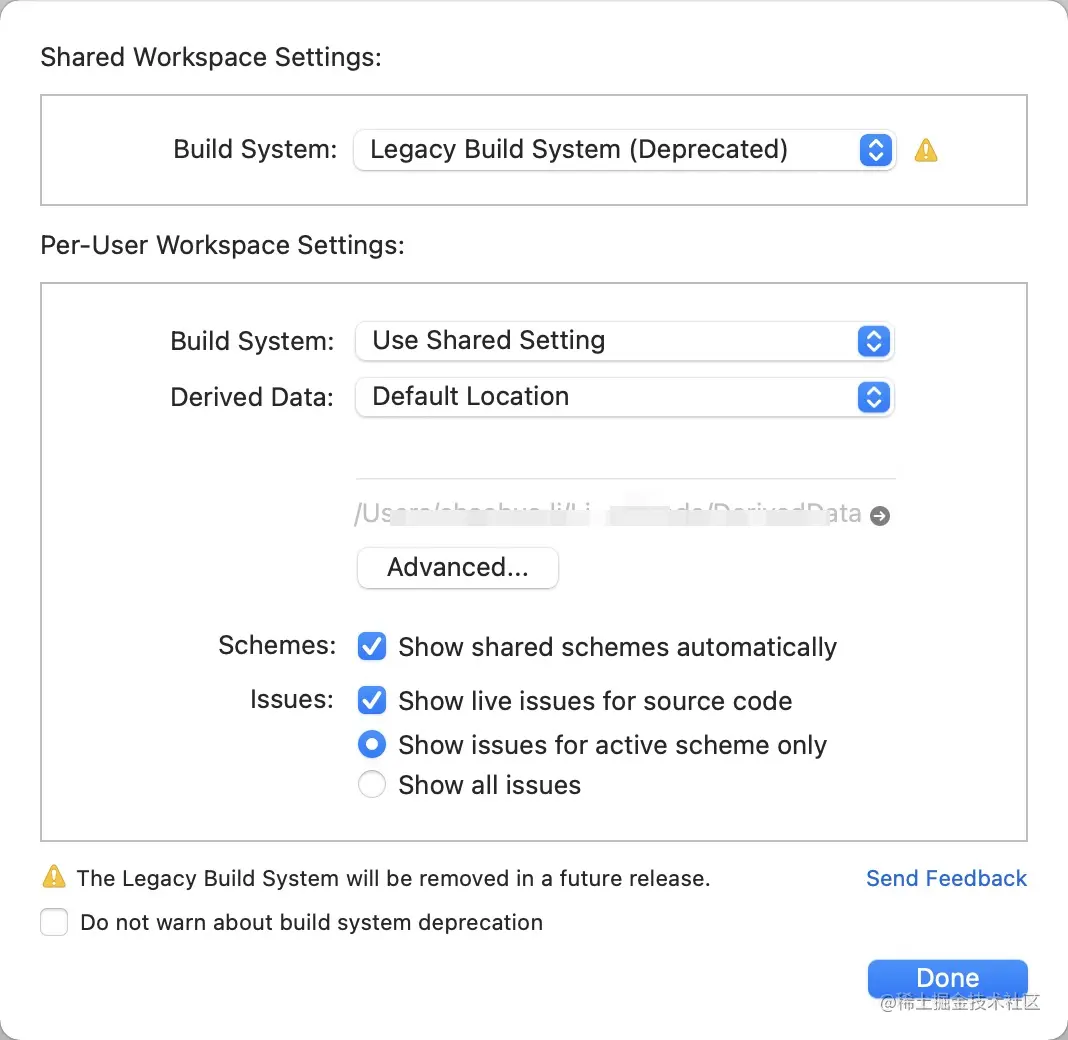The width and height of the screenshot is (1068, 1040).
Task: Reveal DerivedData folder with the arrow icon
Action: [x=880, y=516]
